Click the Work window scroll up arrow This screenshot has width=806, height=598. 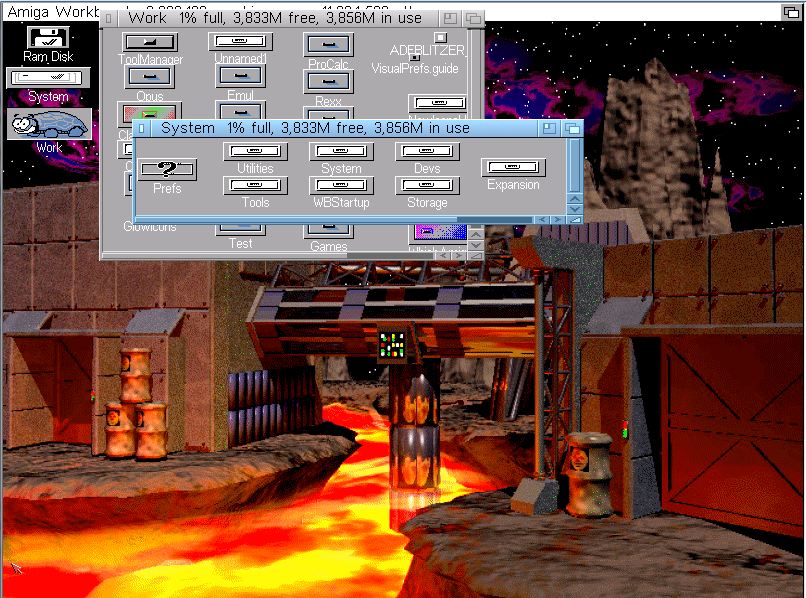point(476,234)
